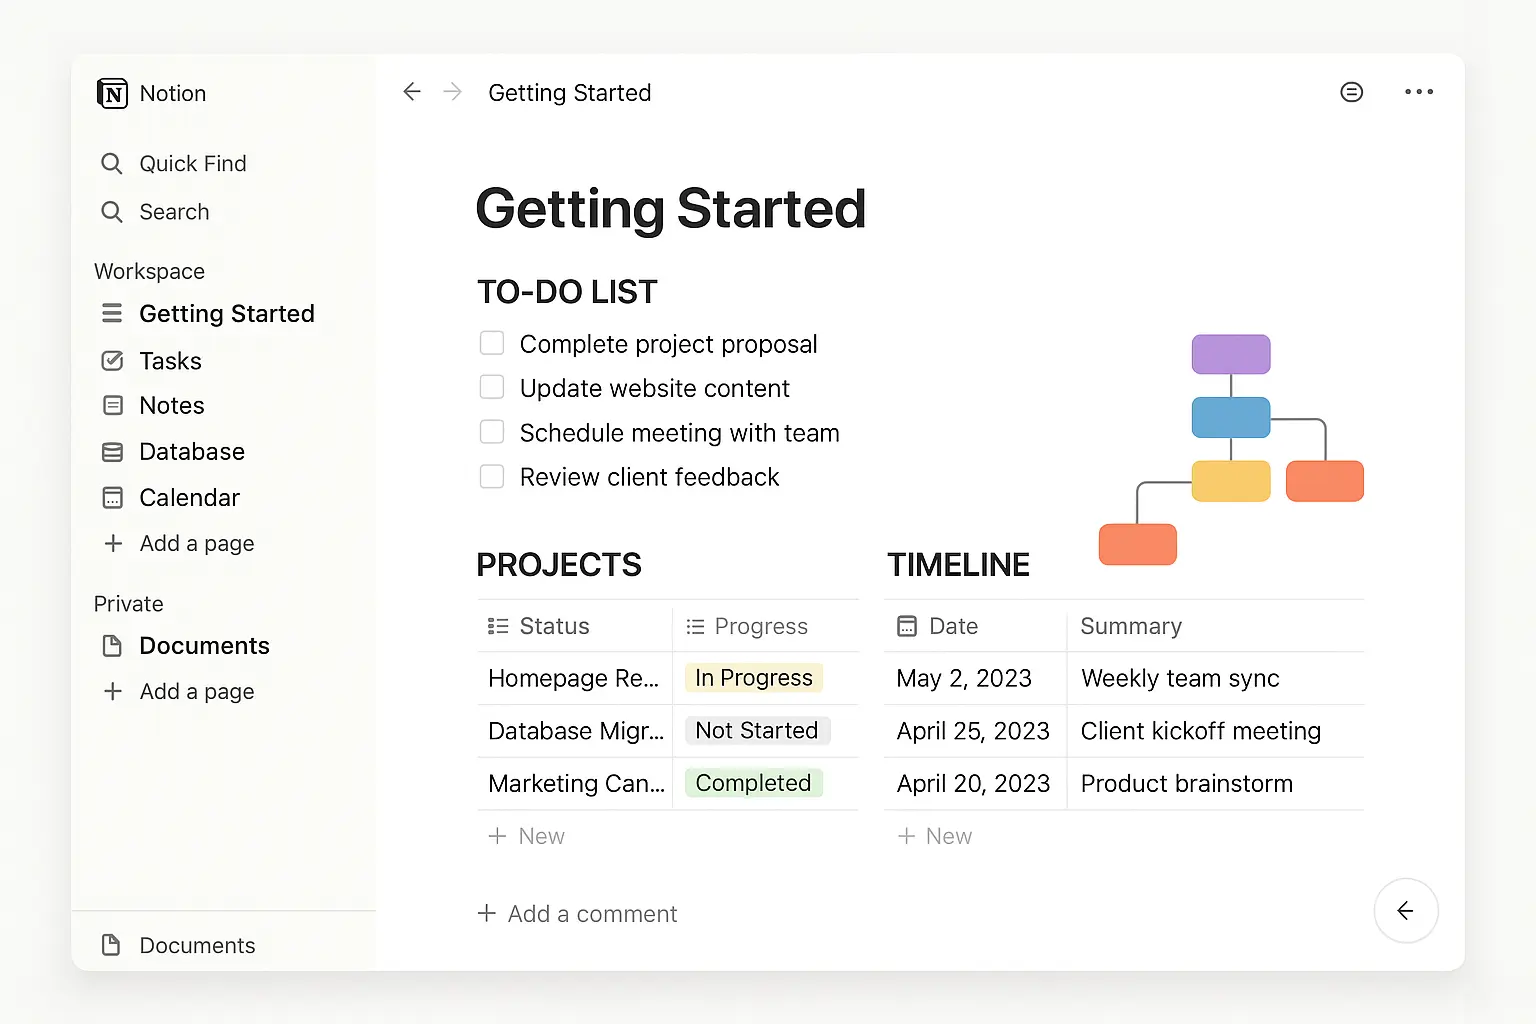Select the purple diagram block

pos(1231,354)
